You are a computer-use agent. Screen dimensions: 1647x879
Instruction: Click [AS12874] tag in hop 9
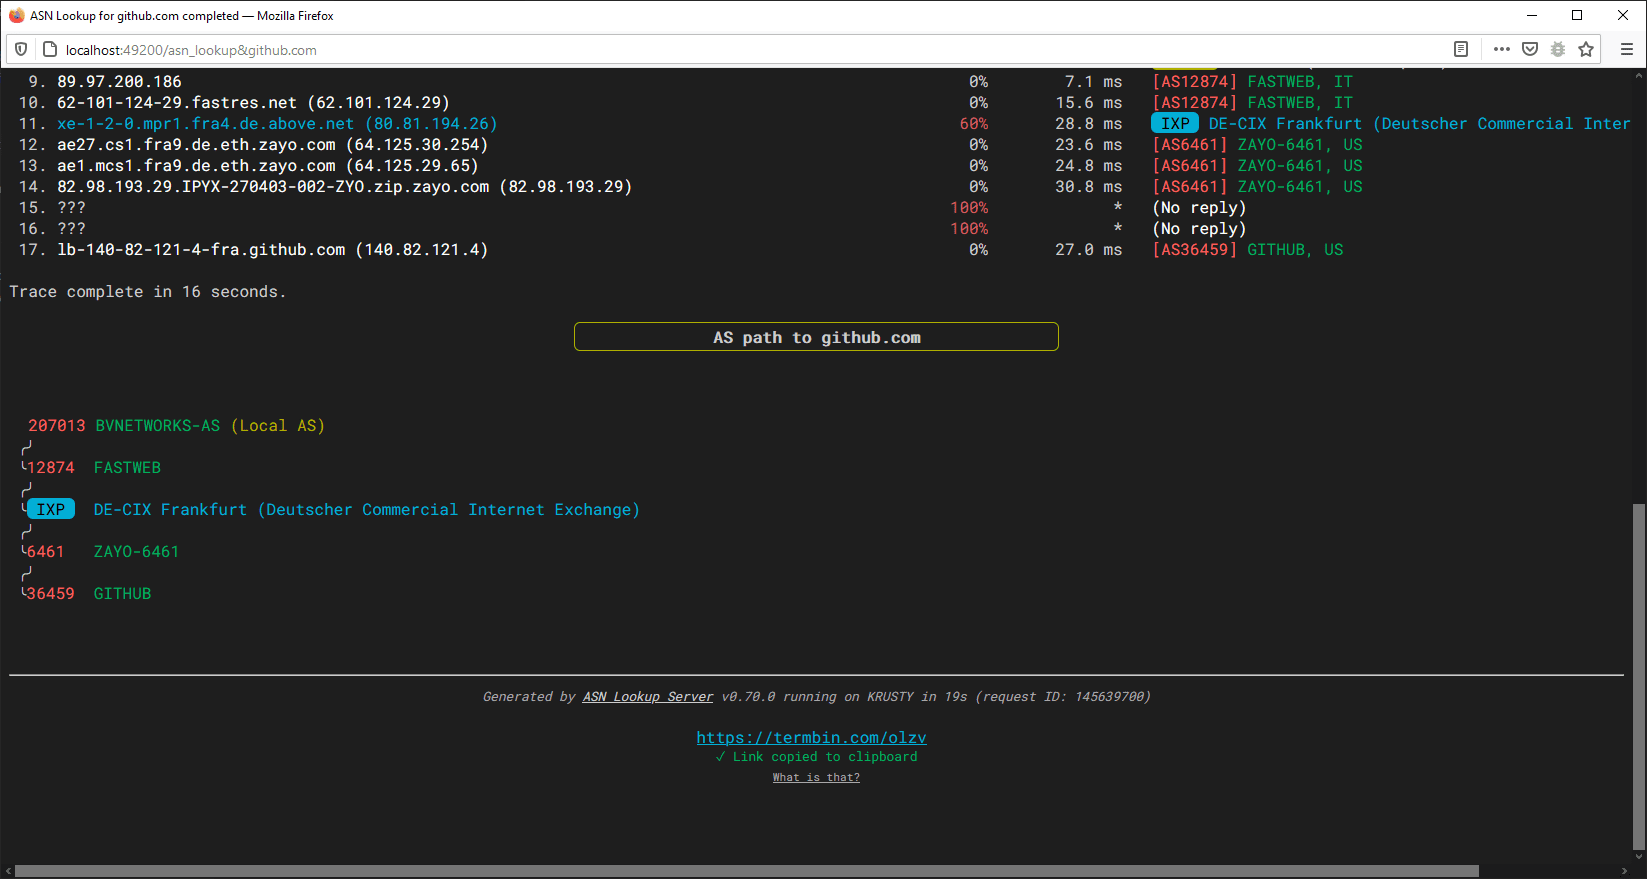[1194, 82]
